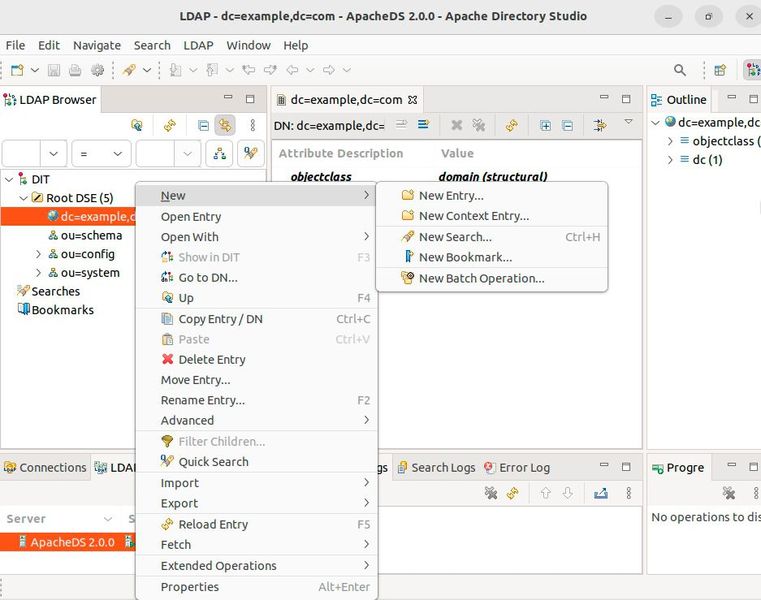Open the File menu
The width and height of the screenshot is (761, 600).
[16, 46]
